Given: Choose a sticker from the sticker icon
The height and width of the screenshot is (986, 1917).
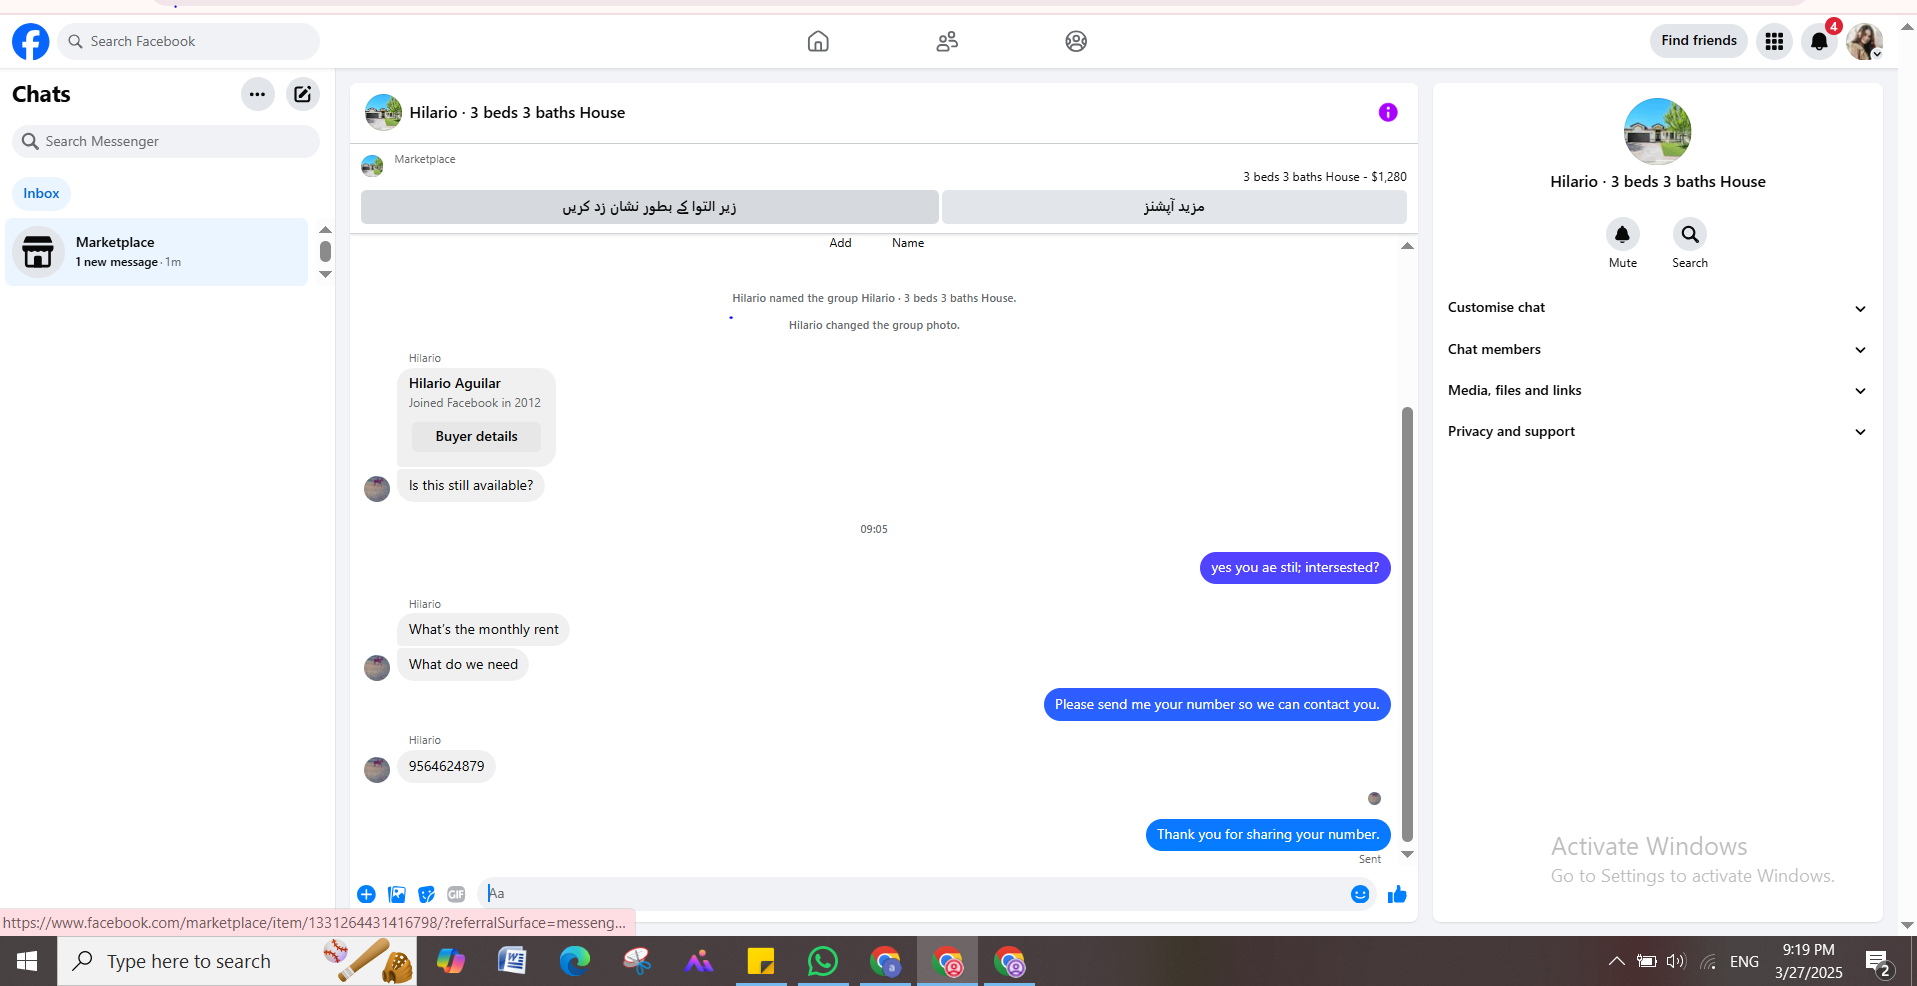Looking at the screenshot, I should [426, 894].
